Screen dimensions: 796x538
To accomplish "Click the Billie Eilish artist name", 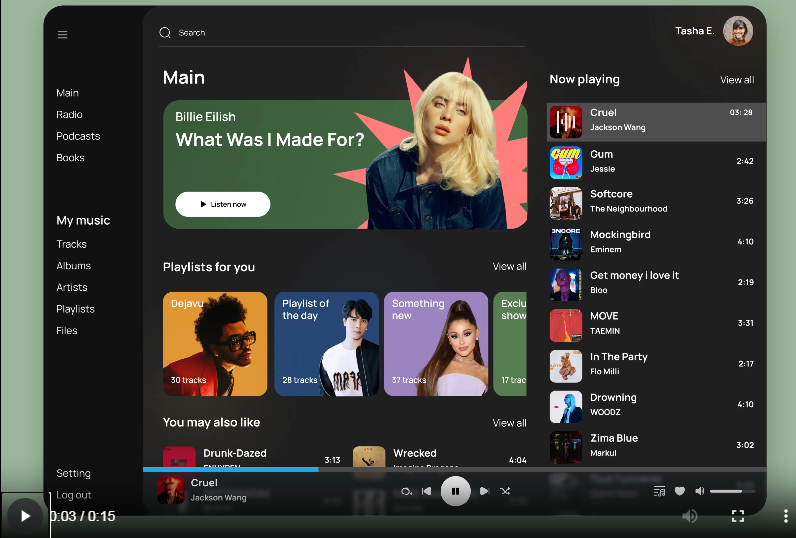I will [x=205, y=117].
